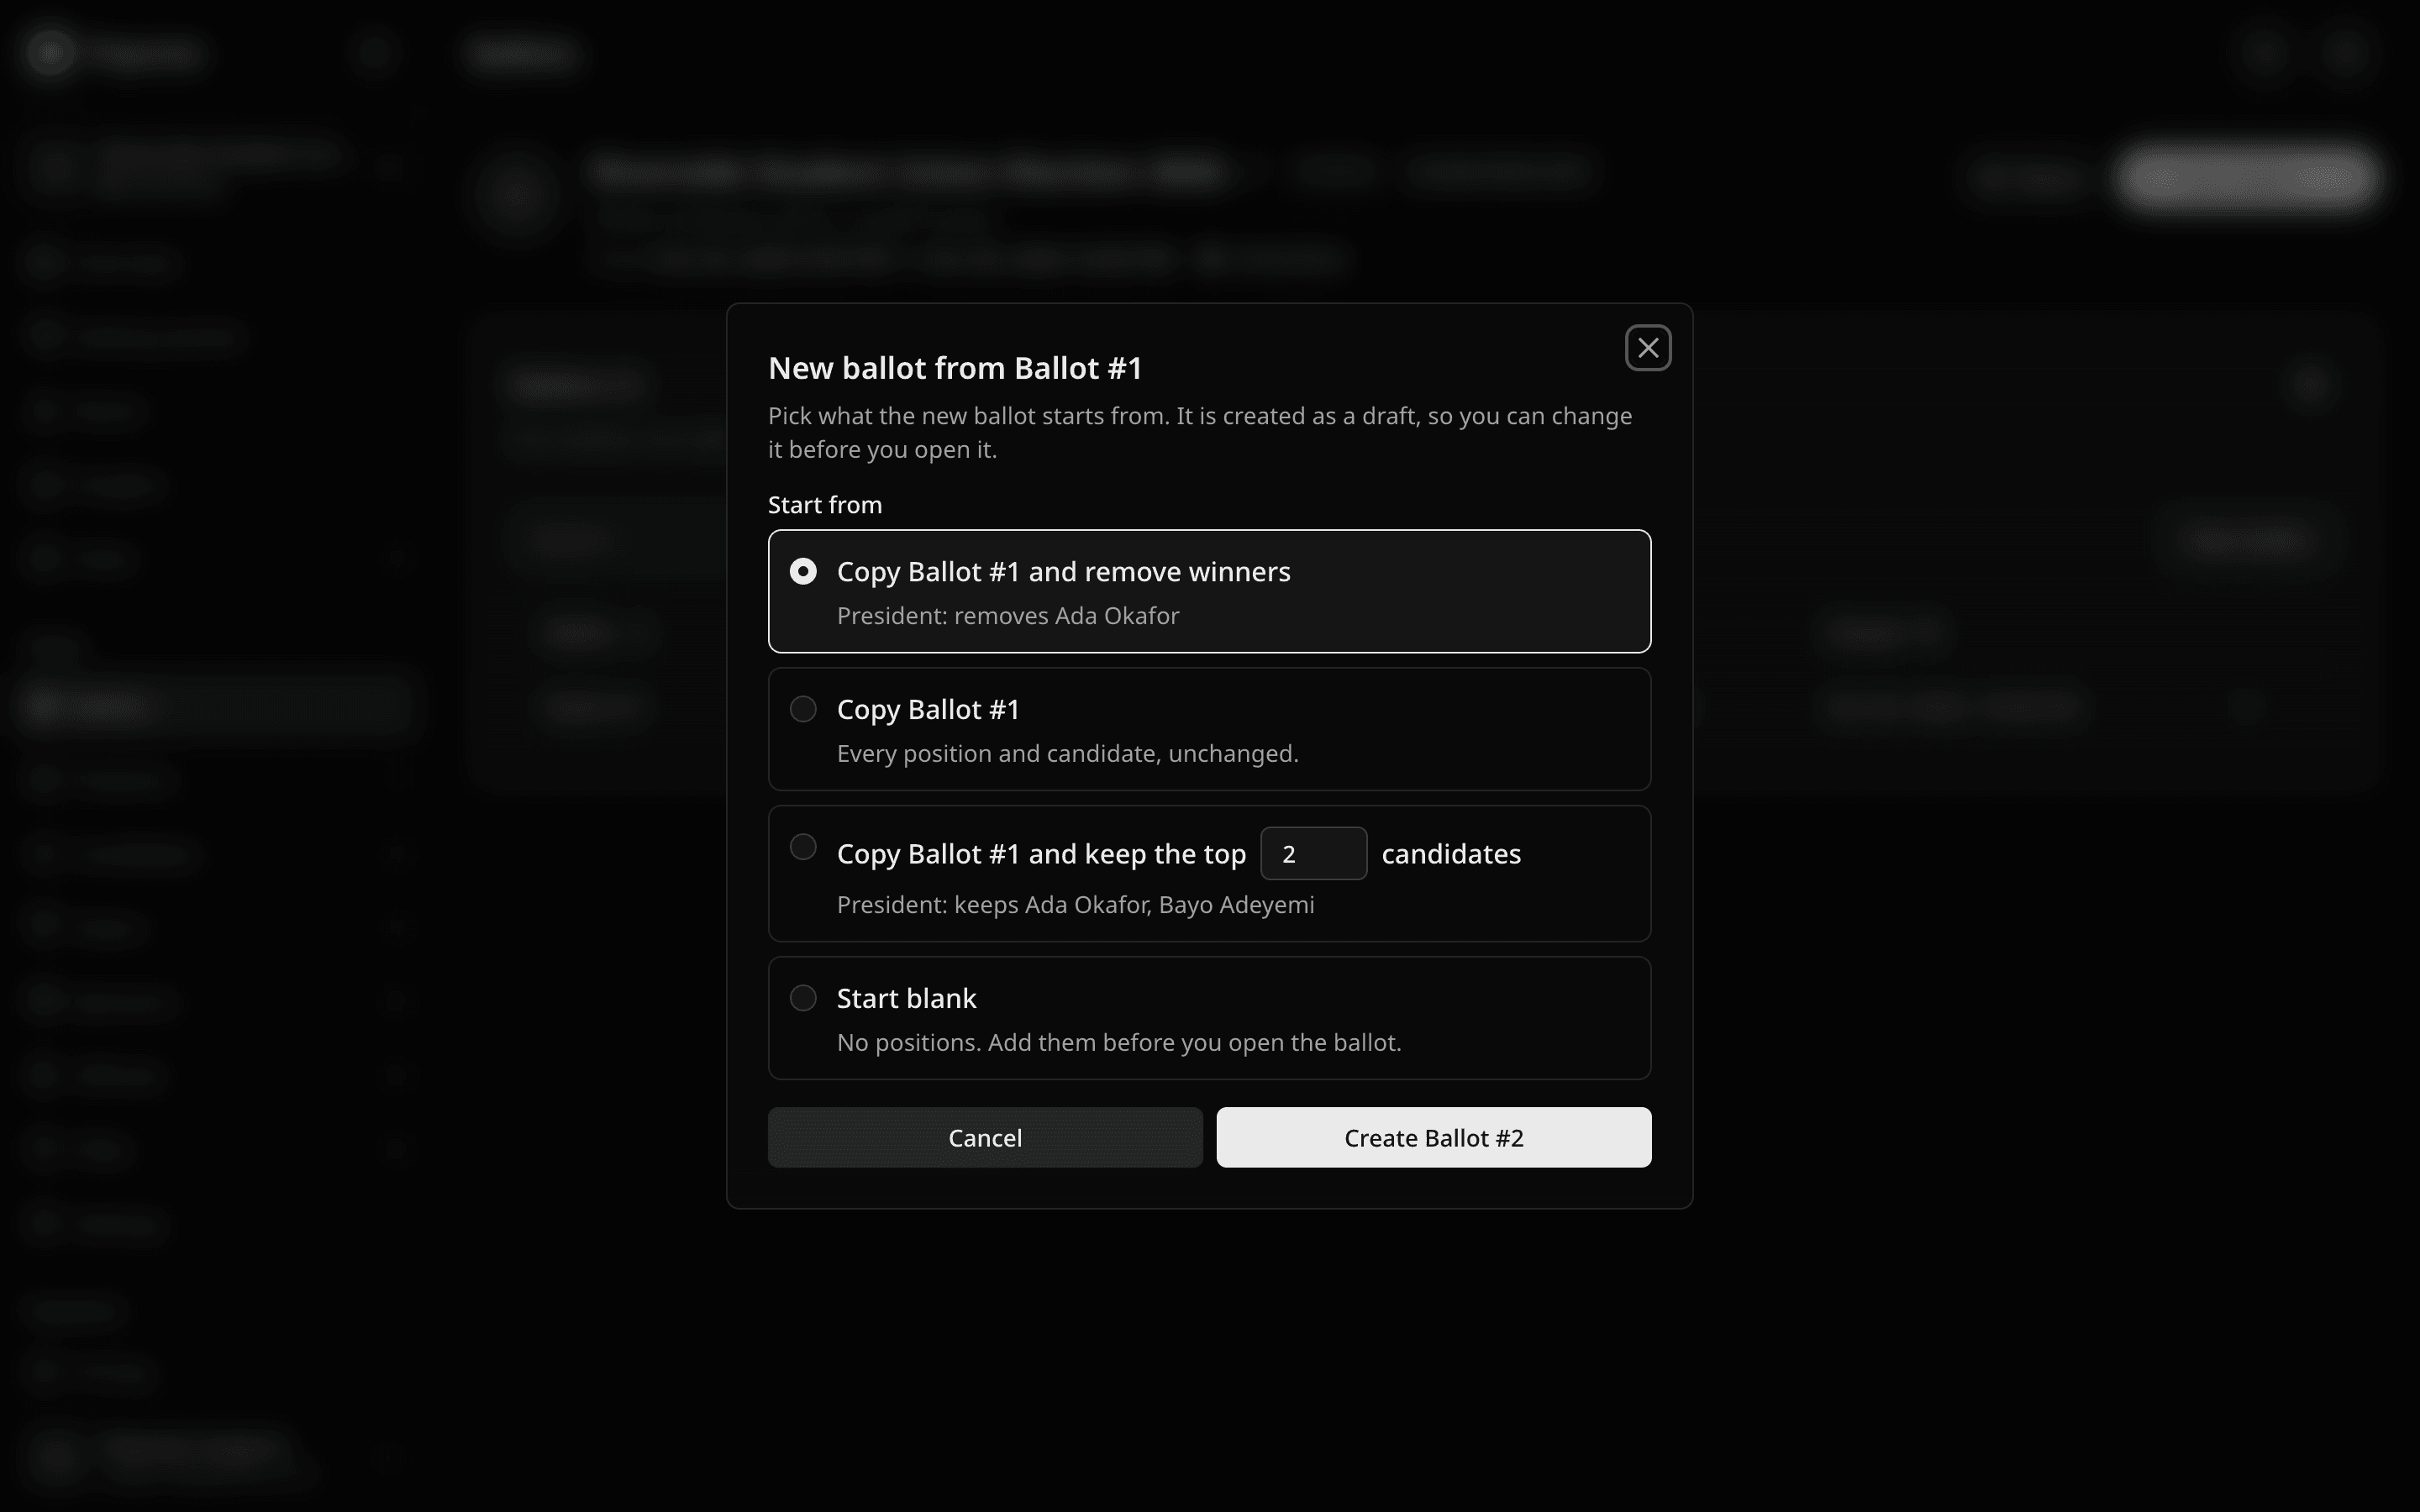
Task: Click 'Every position and candidate, unchanged.' text
Action: (x=1067, y=754)
